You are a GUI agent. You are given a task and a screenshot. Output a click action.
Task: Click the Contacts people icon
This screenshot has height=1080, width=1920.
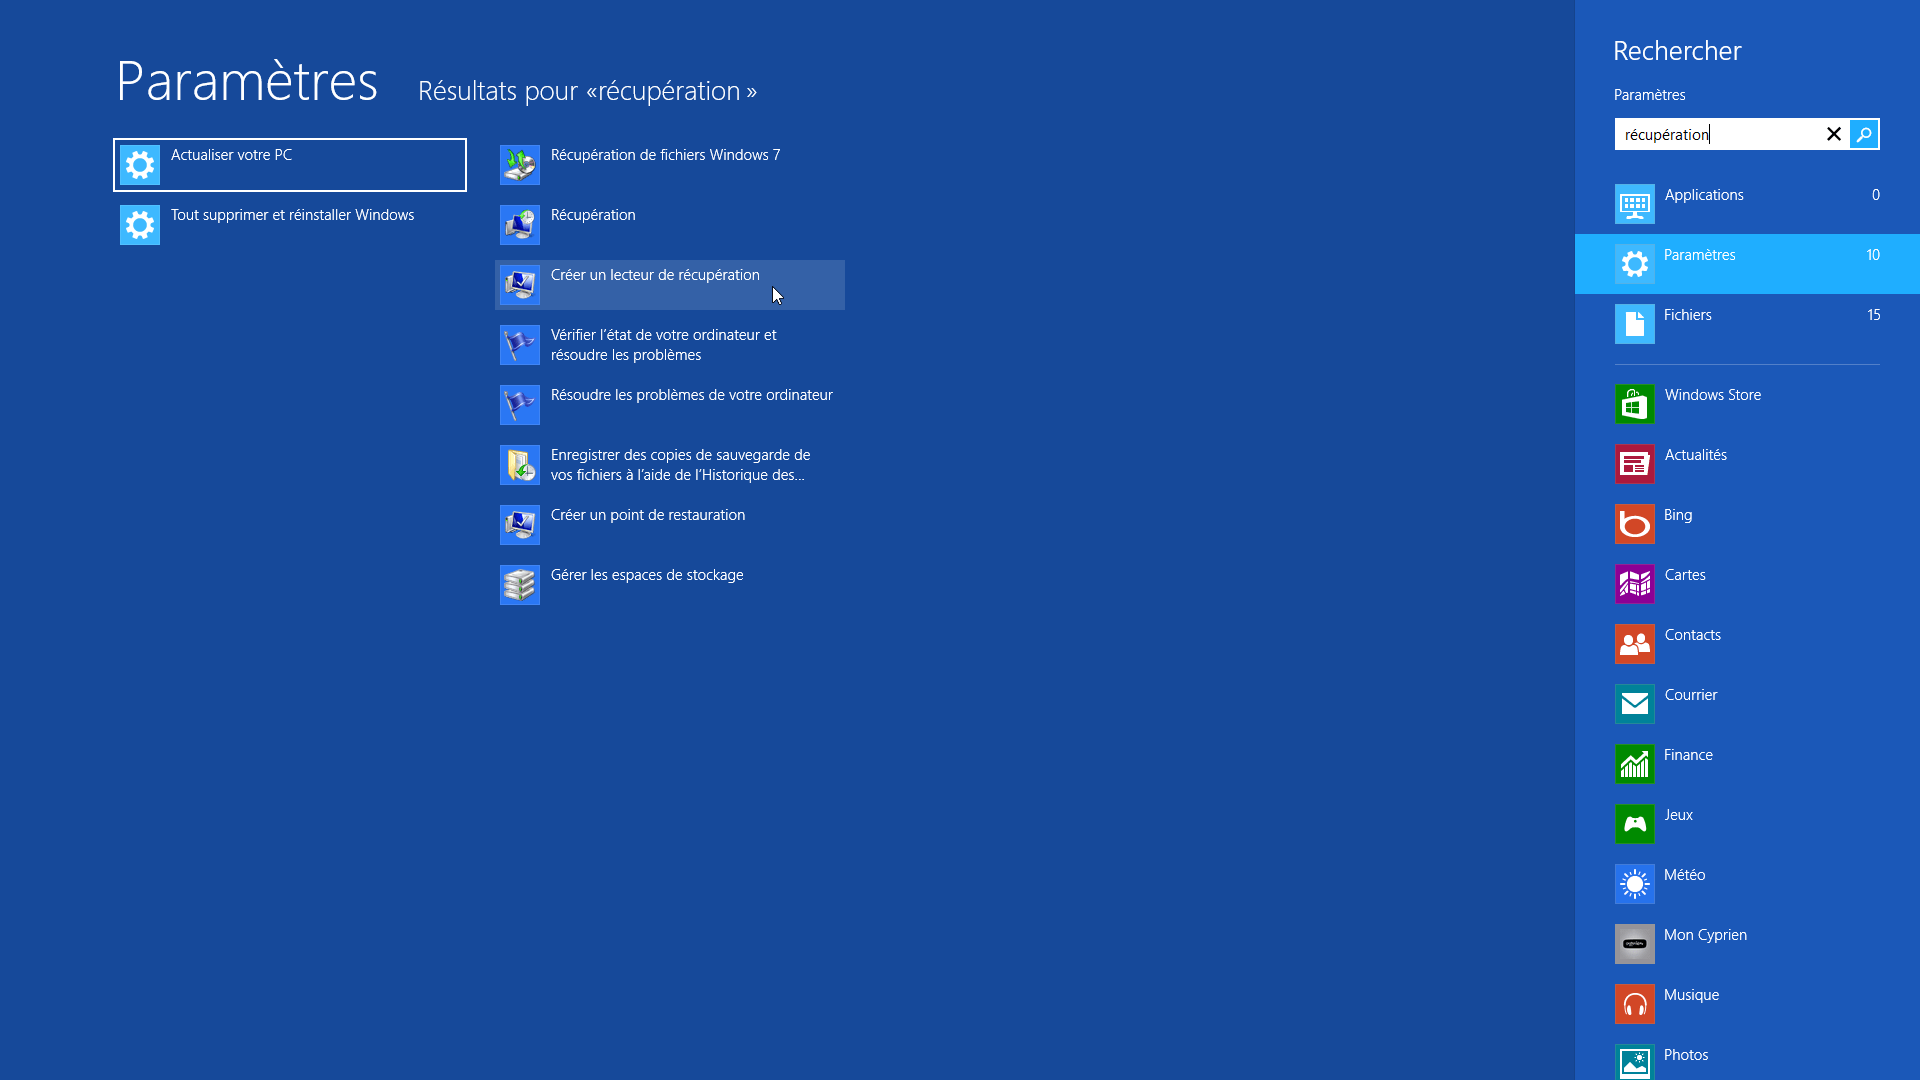pyautogui.click(x=1635, y=644)
